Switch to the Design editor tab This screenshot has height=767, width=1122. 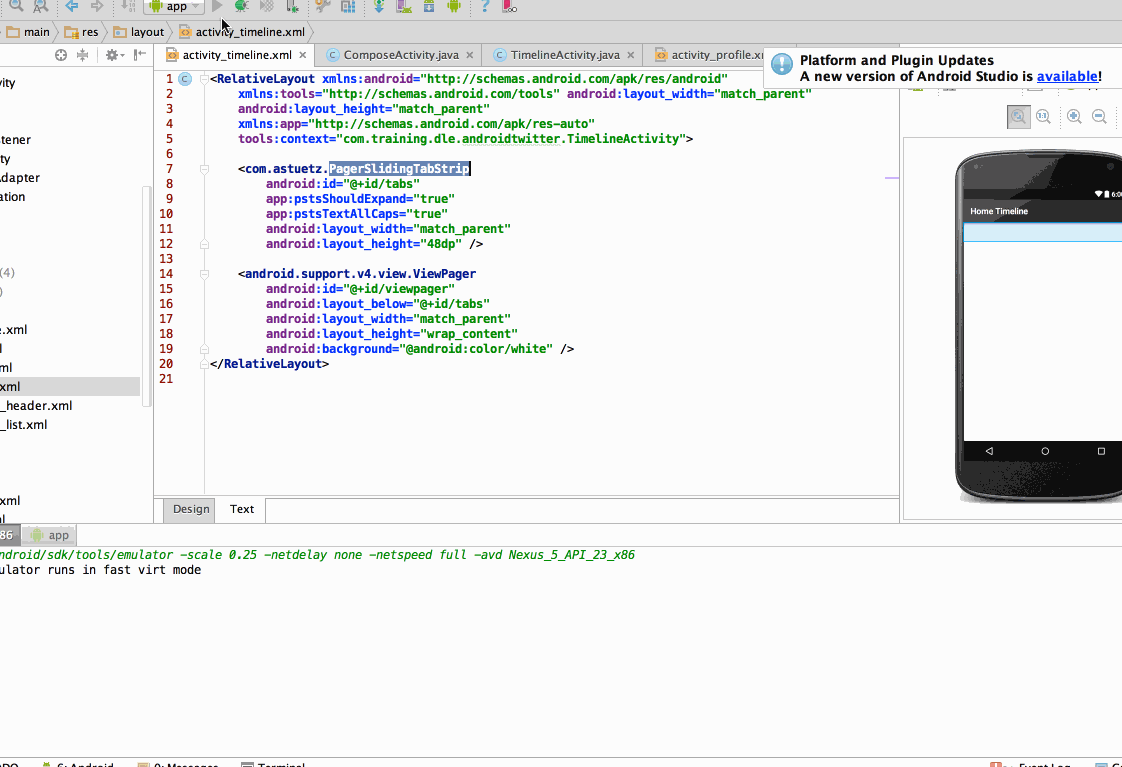point(190,509)
